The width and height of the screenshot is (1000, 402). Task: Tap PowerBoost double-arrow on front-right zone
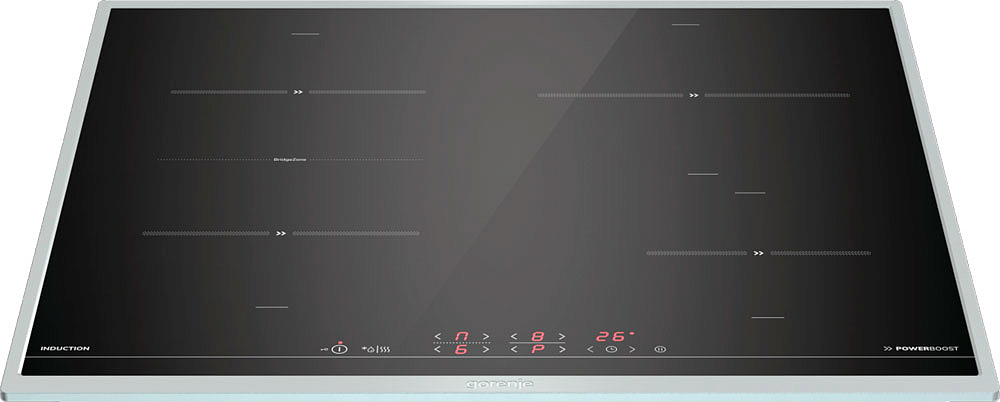point(758,253)
